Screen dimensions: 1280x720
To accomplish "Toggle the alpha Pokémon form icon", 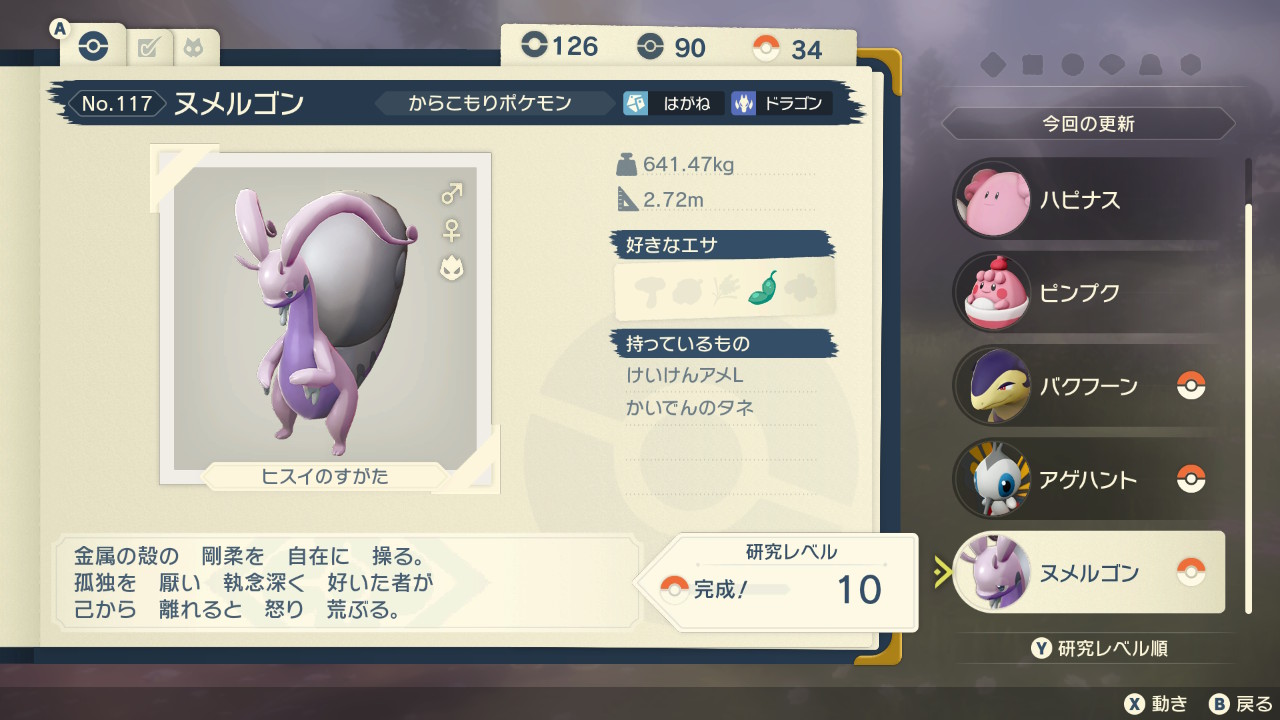I will tap(452, 267).
